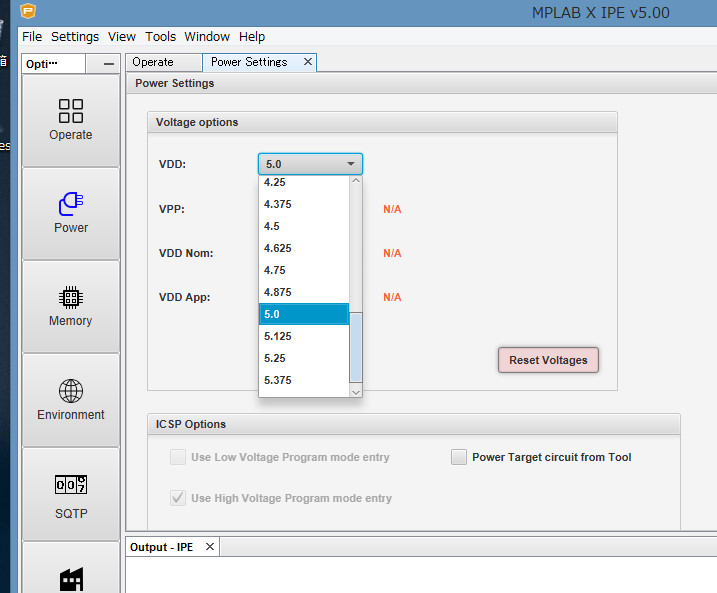Open the Help menu
Image resolution: width=717 pixels, height=593 pixels.
click(x=252, y=37)
